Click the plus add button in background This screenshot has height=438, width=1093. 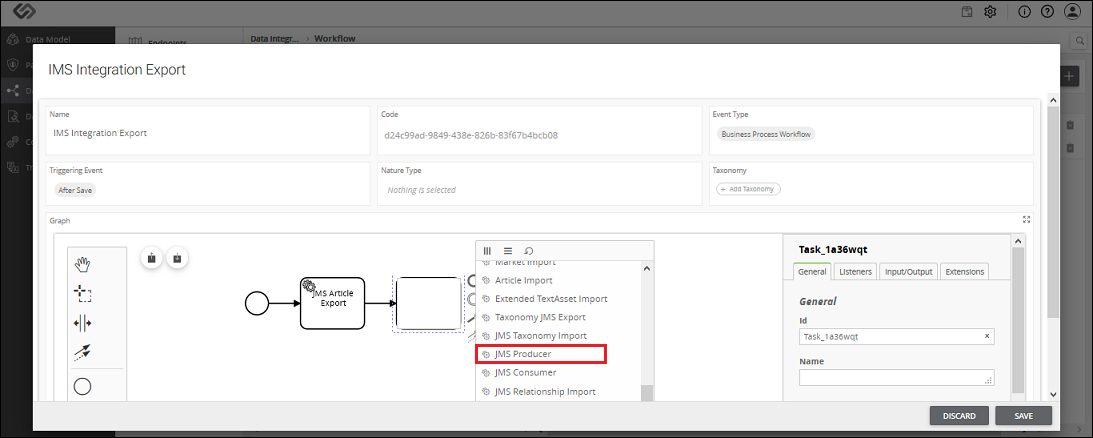[x=1070, y=76]
